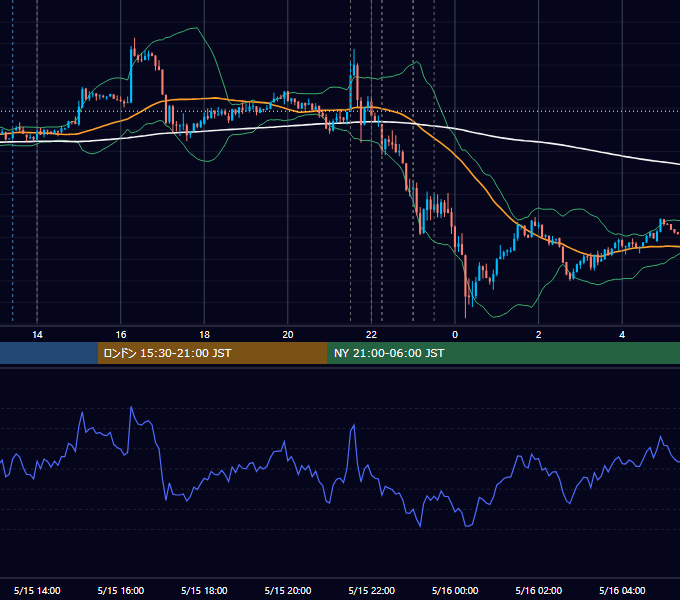Image resolution: width=680 pixels, height=600 pixels.
Task: Click the blue session band before ロンドン
Action: (x=49, y=353)
